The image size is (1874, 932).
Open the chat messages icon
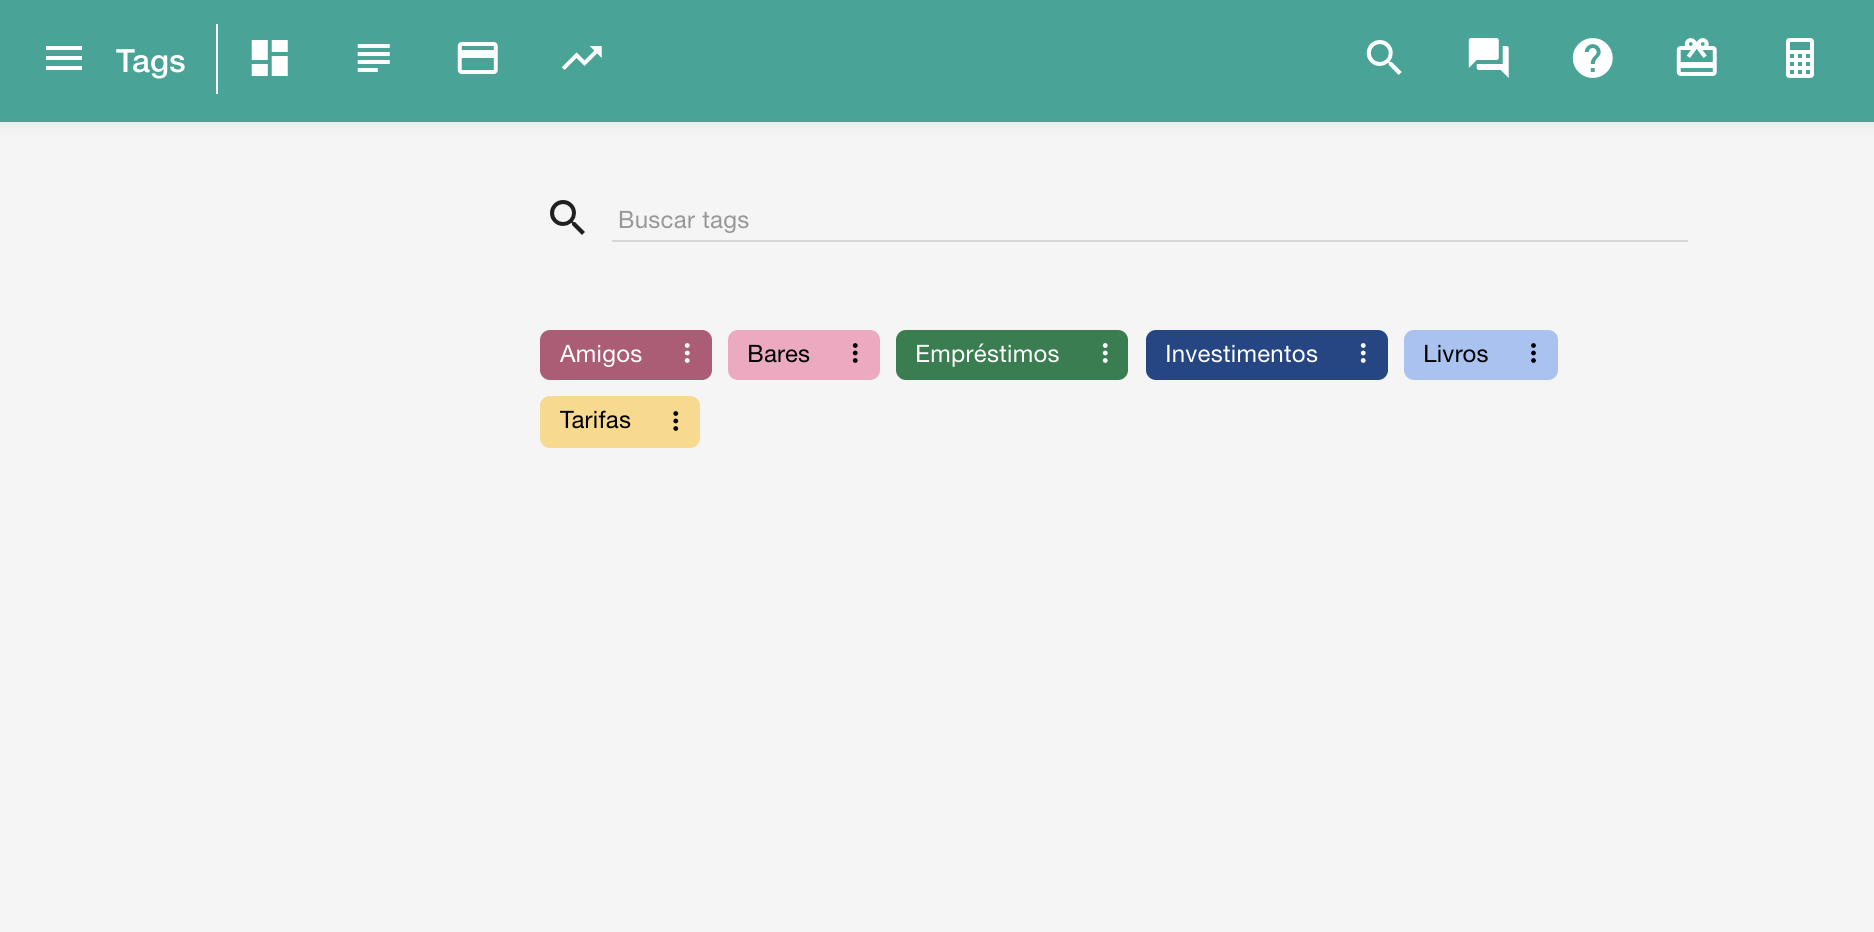pos(1488,59)
